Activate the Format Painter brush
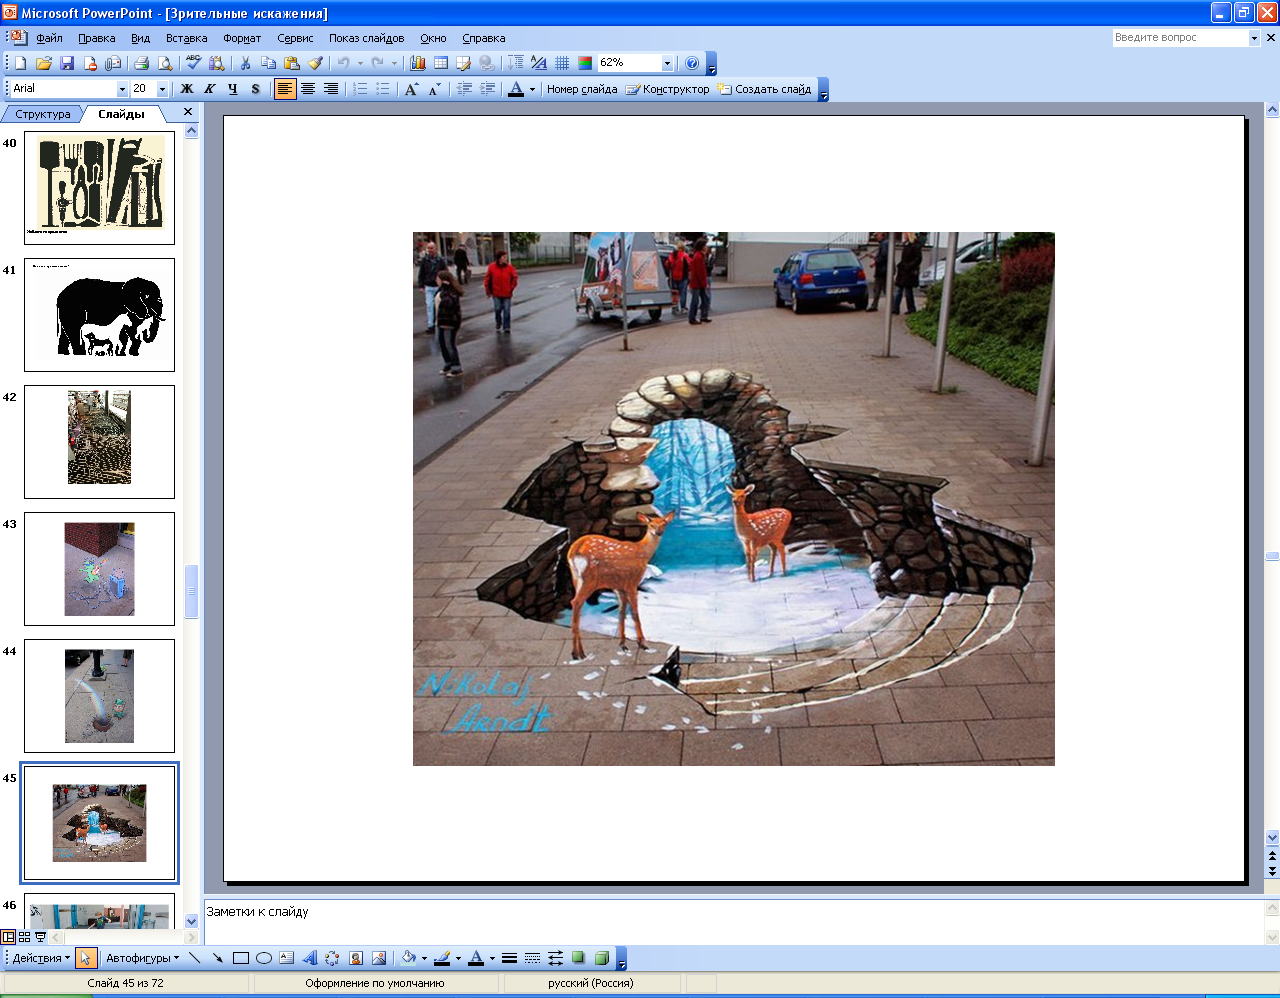Screen dimensions: 1280x998 315,63
